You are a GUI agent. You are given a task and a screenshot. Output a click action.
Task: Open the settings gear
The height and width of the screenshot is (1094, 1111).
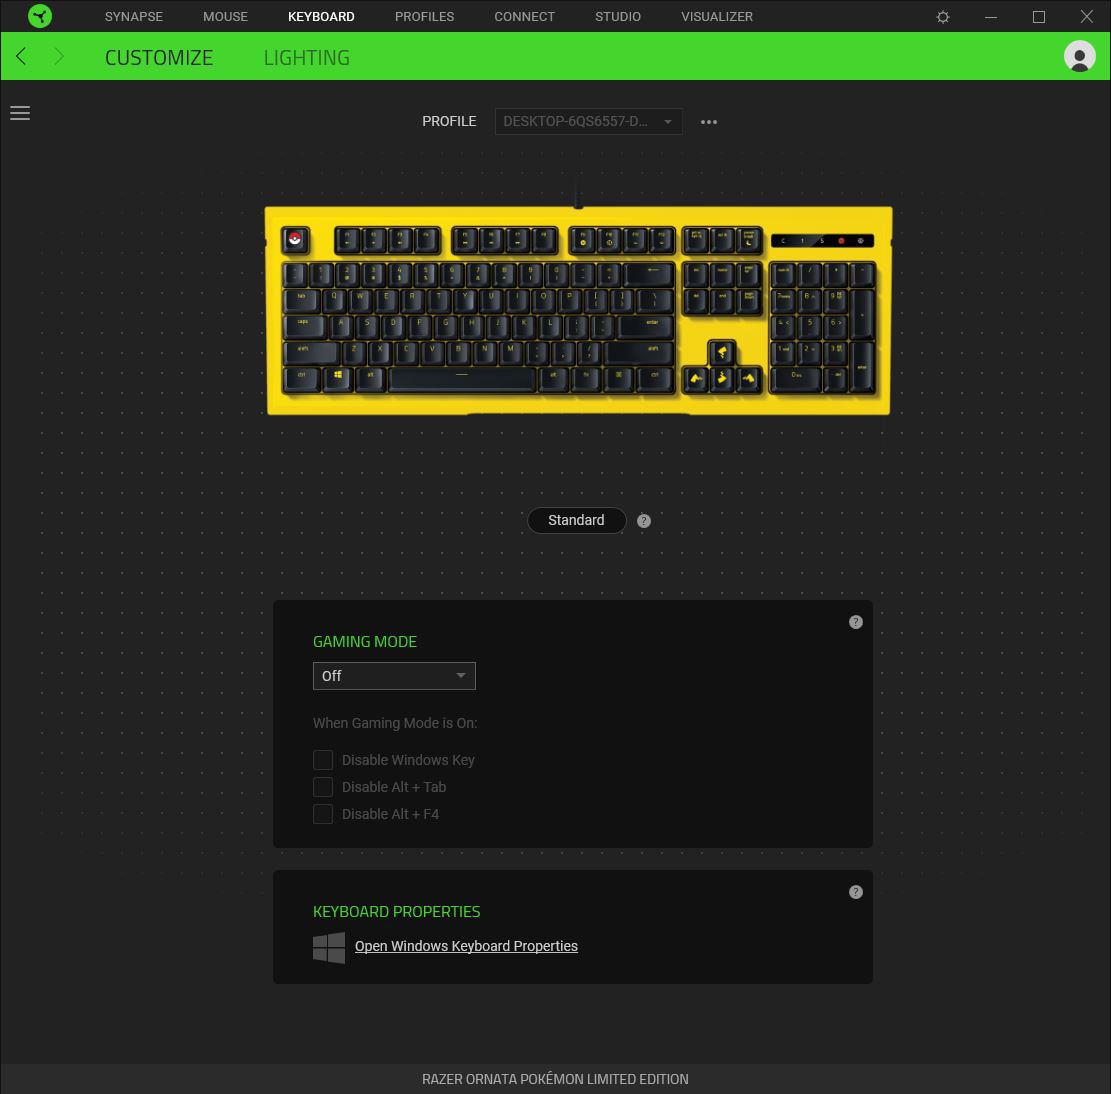pyautogui.click(x=942, y=16)
